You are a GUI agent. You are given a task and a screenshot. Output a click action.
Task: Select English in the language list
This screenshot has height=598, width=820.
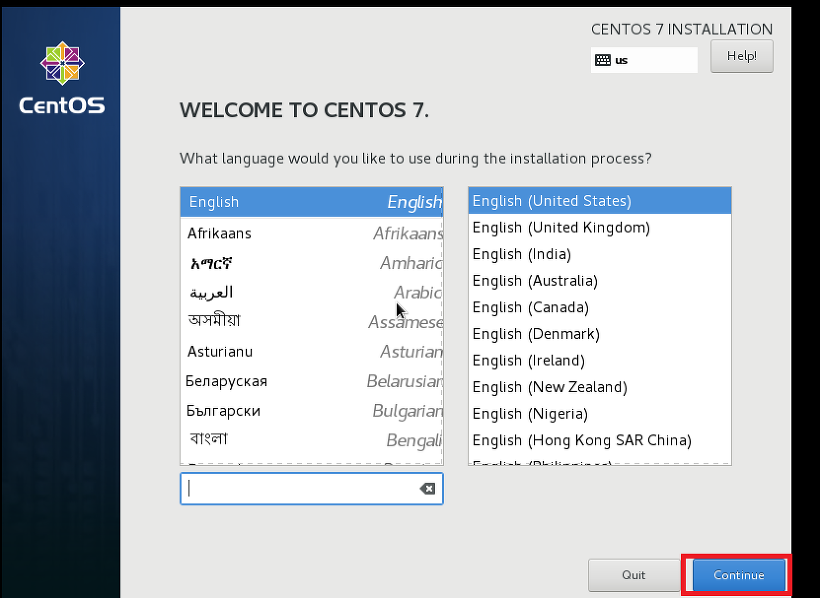pyautogui.click(x=312, y=202)
